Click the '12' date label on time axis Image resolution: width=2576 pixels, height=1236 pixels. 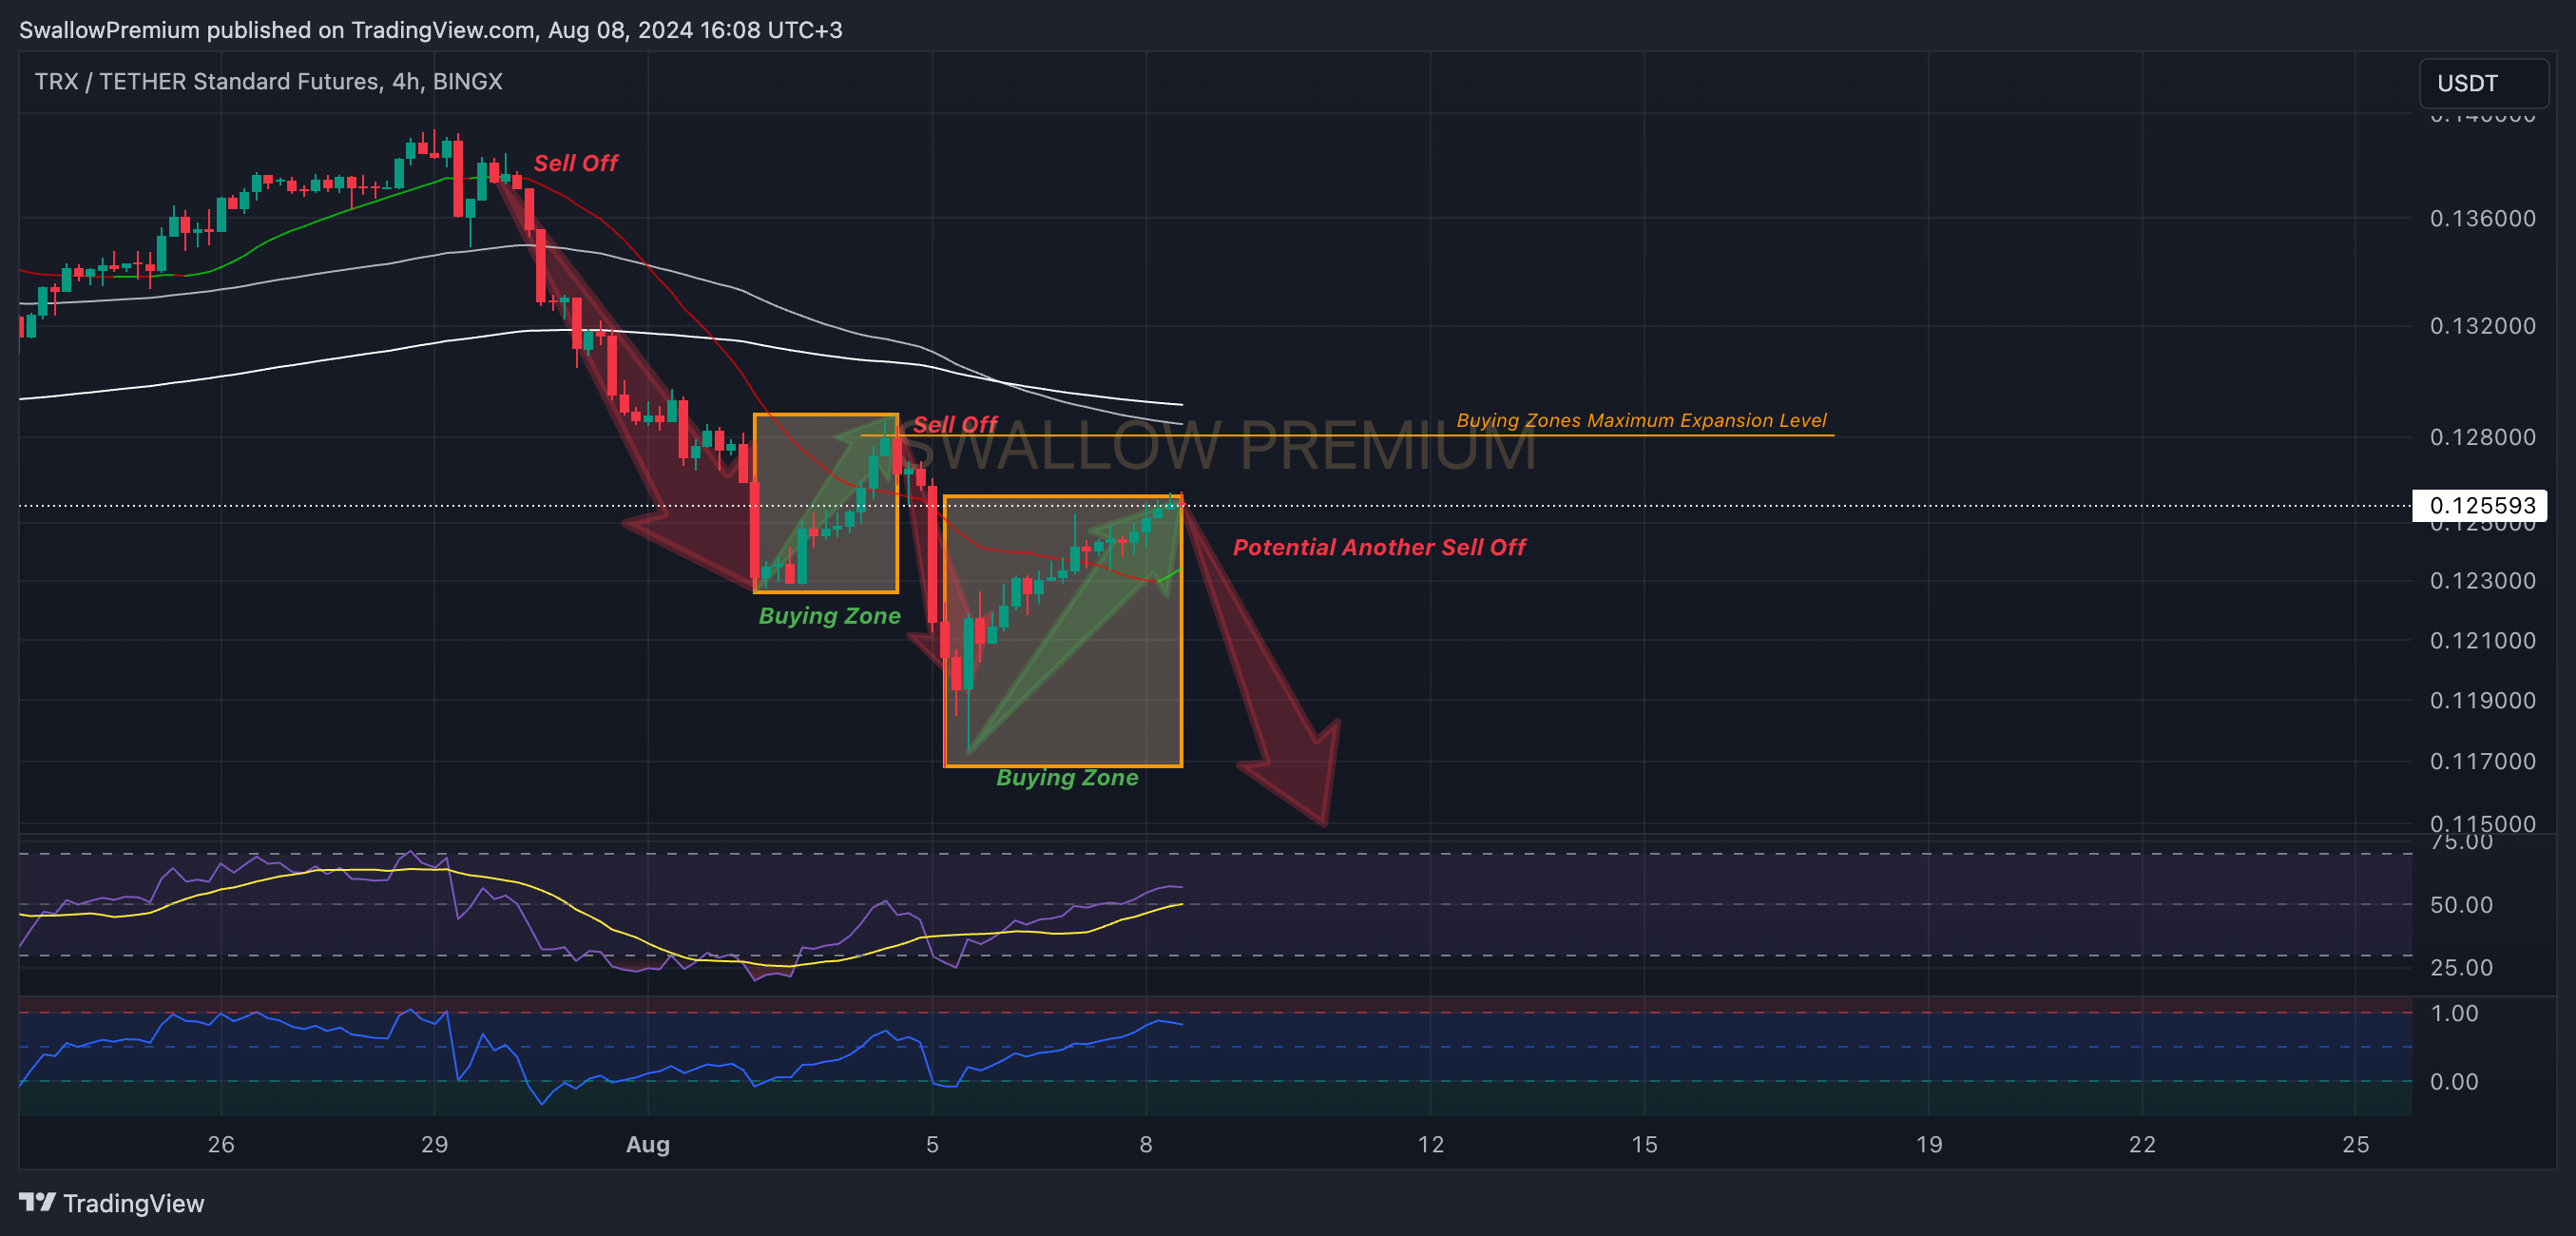coord(1431,1144)
